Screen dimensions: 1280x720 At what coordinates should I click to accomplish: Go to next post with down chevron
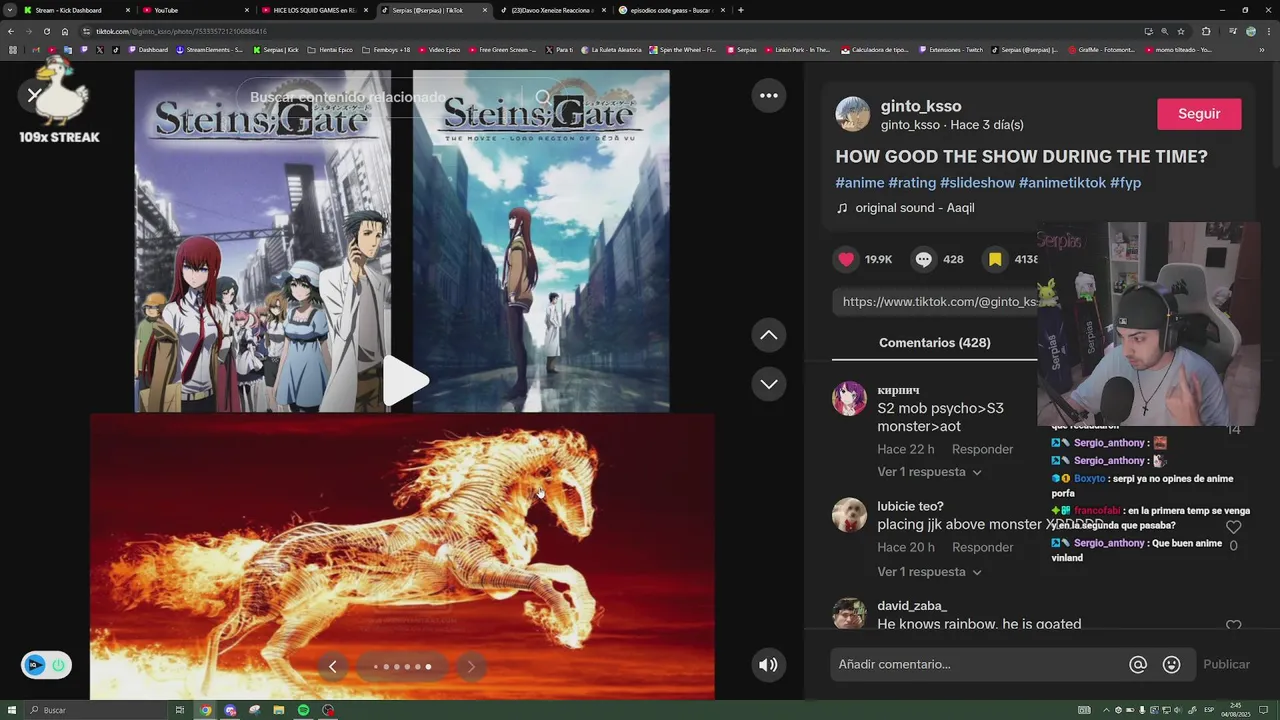[x=769, y=384]
